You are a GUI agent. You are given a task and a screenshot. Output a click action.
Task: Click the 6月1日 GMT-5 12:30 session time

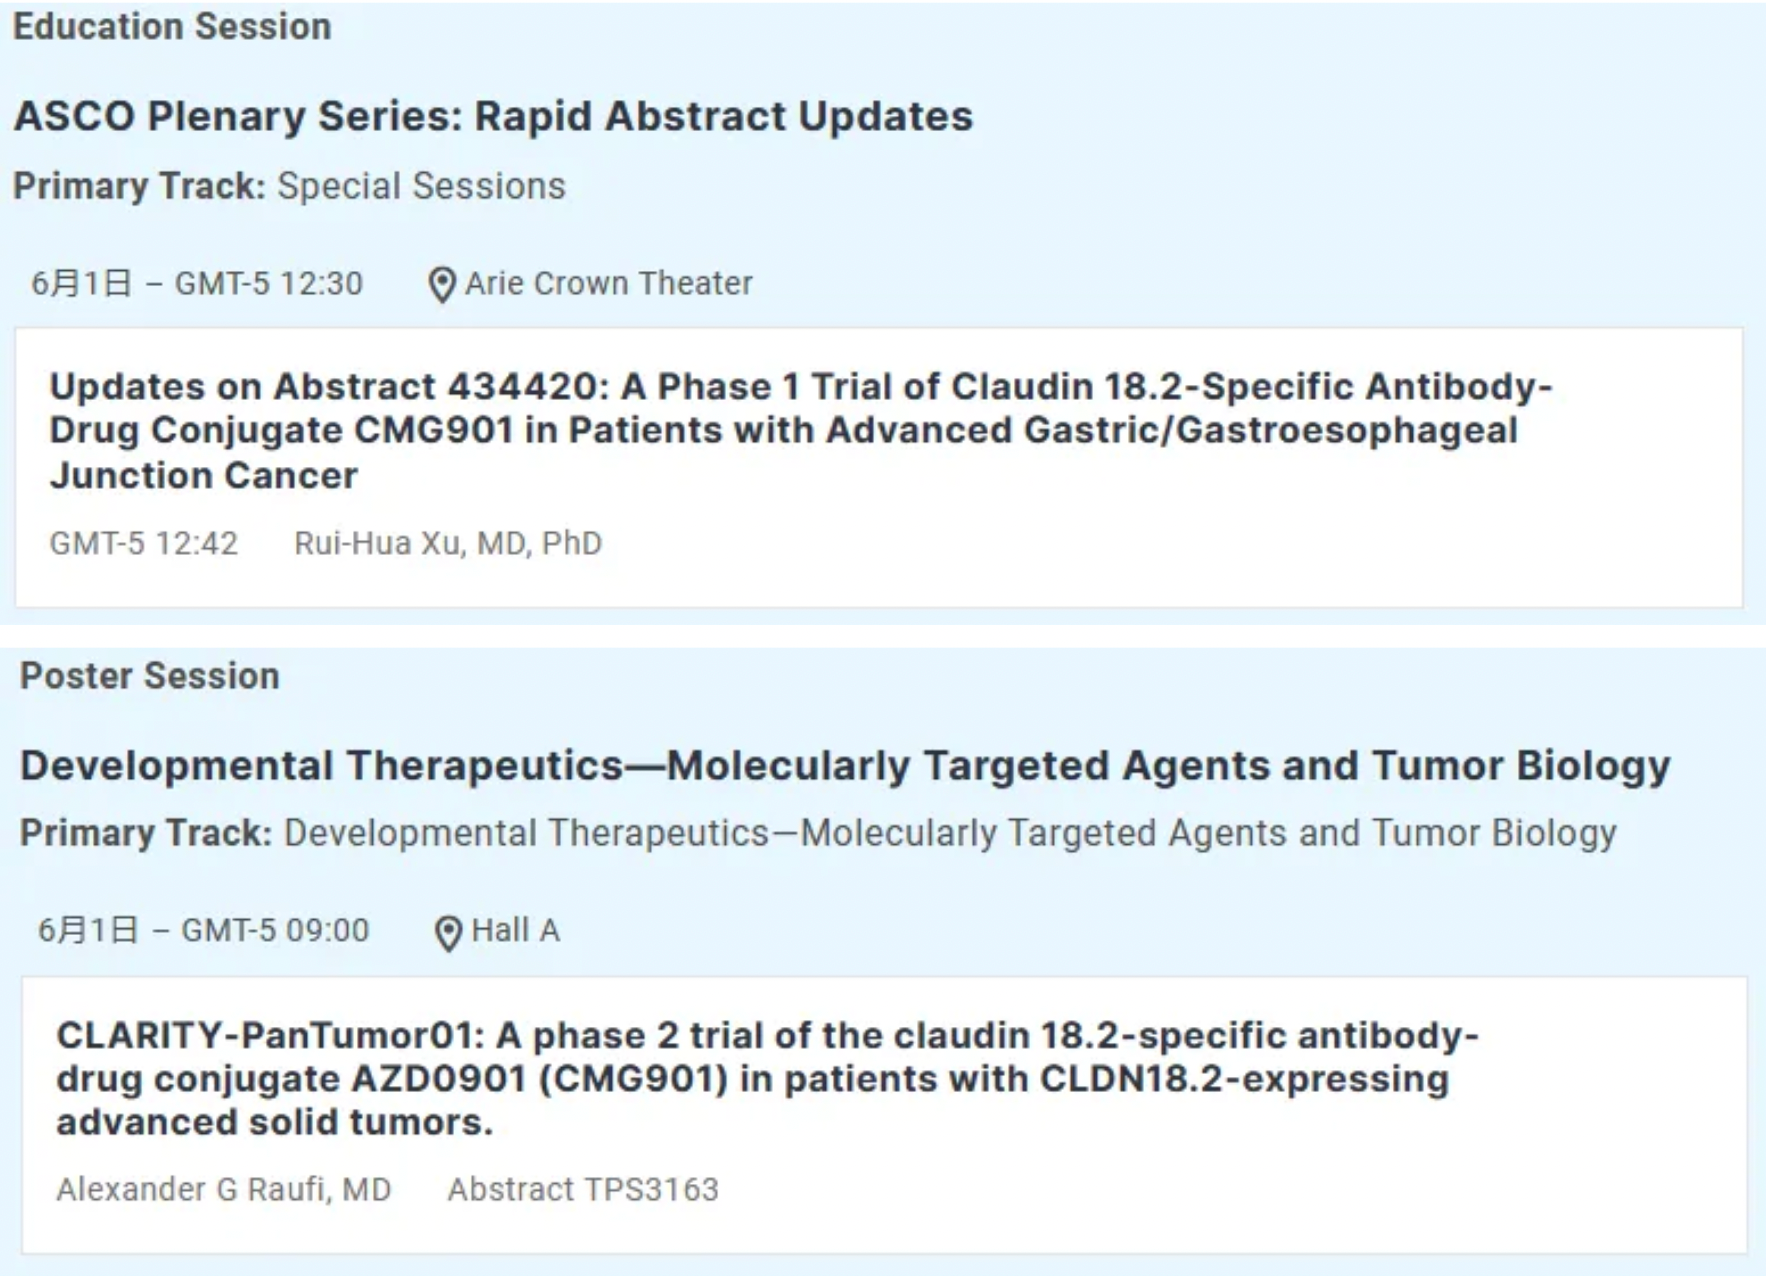coord(197,284)
